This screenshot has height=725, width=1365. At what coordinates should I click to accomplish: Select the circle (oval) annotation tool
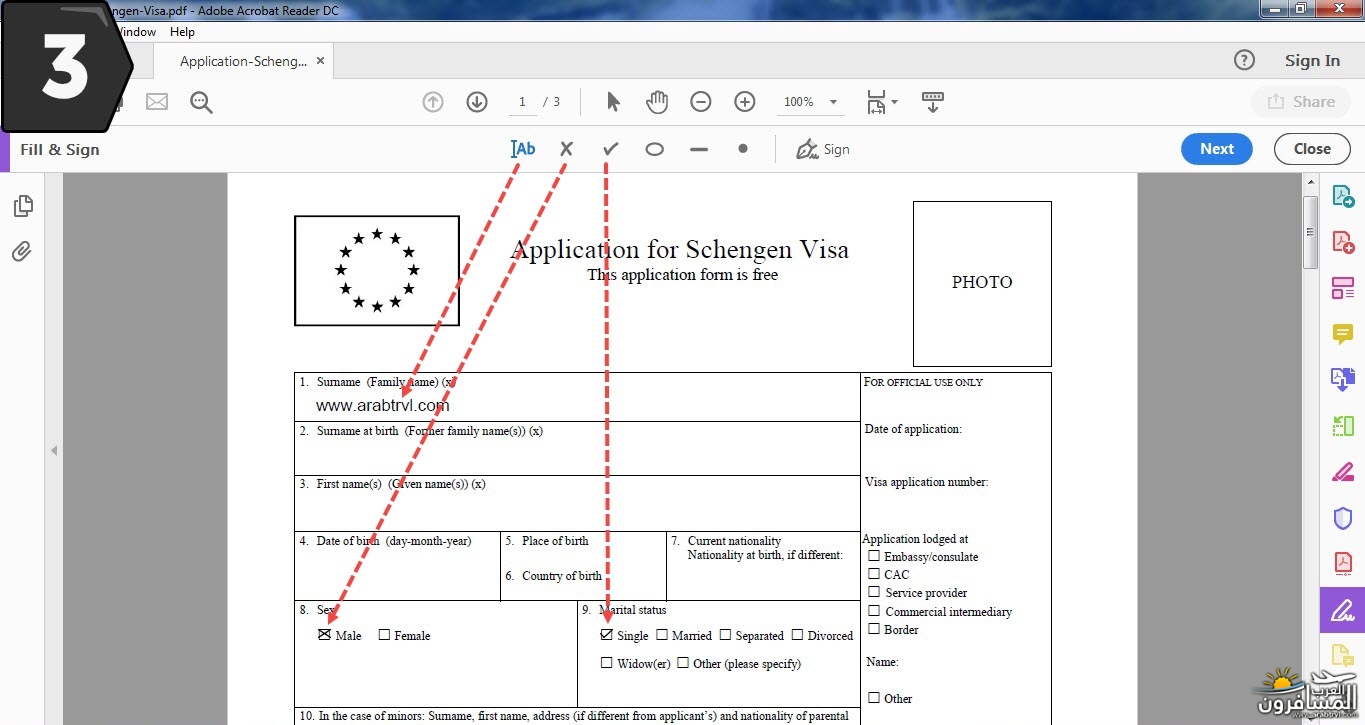[x=654, y=149]
